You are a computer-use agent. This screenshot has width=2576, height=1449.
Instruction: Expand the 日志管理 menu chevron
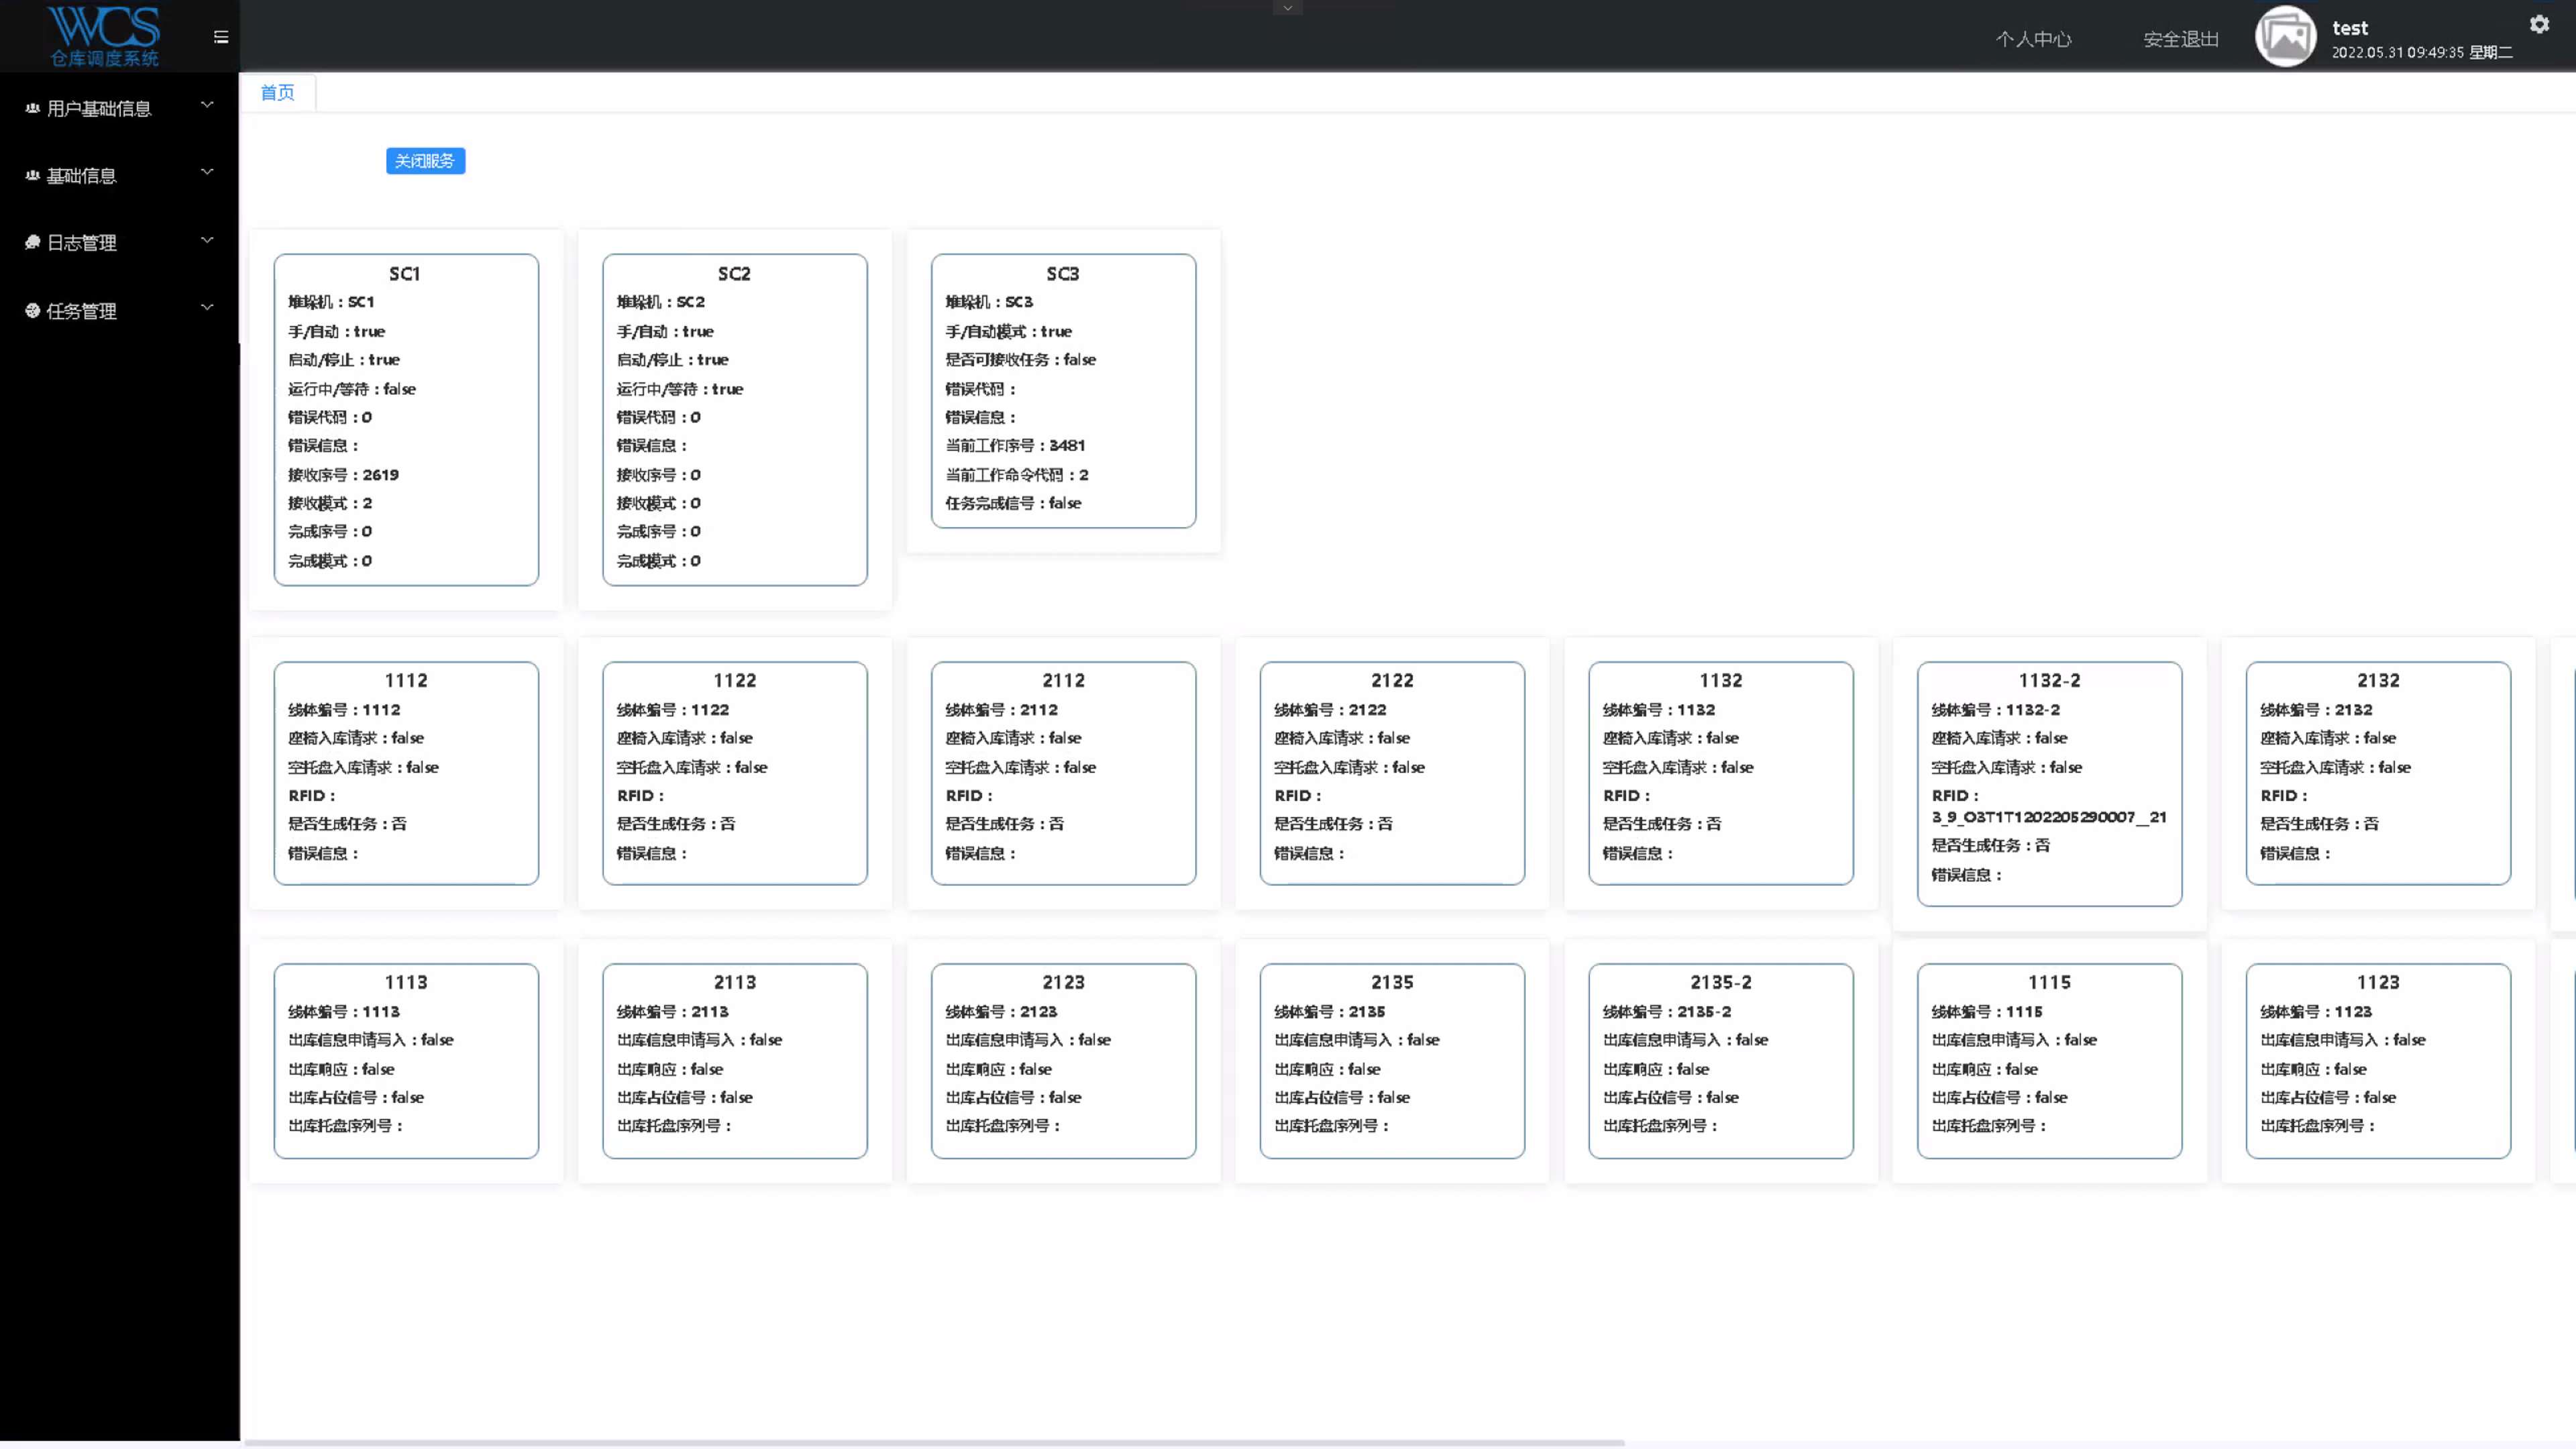point(207,240)
